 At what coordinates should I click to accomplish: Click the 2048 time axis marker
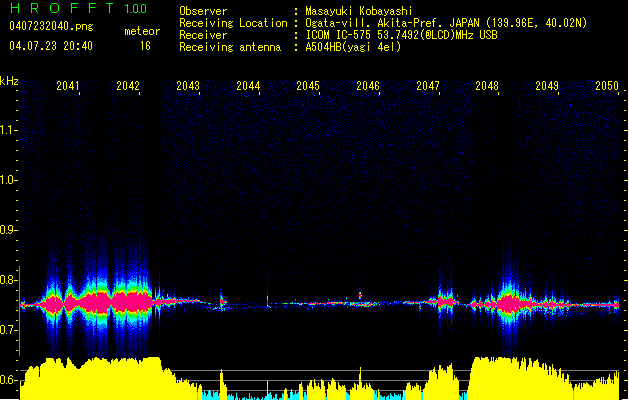tap(487, 86)
